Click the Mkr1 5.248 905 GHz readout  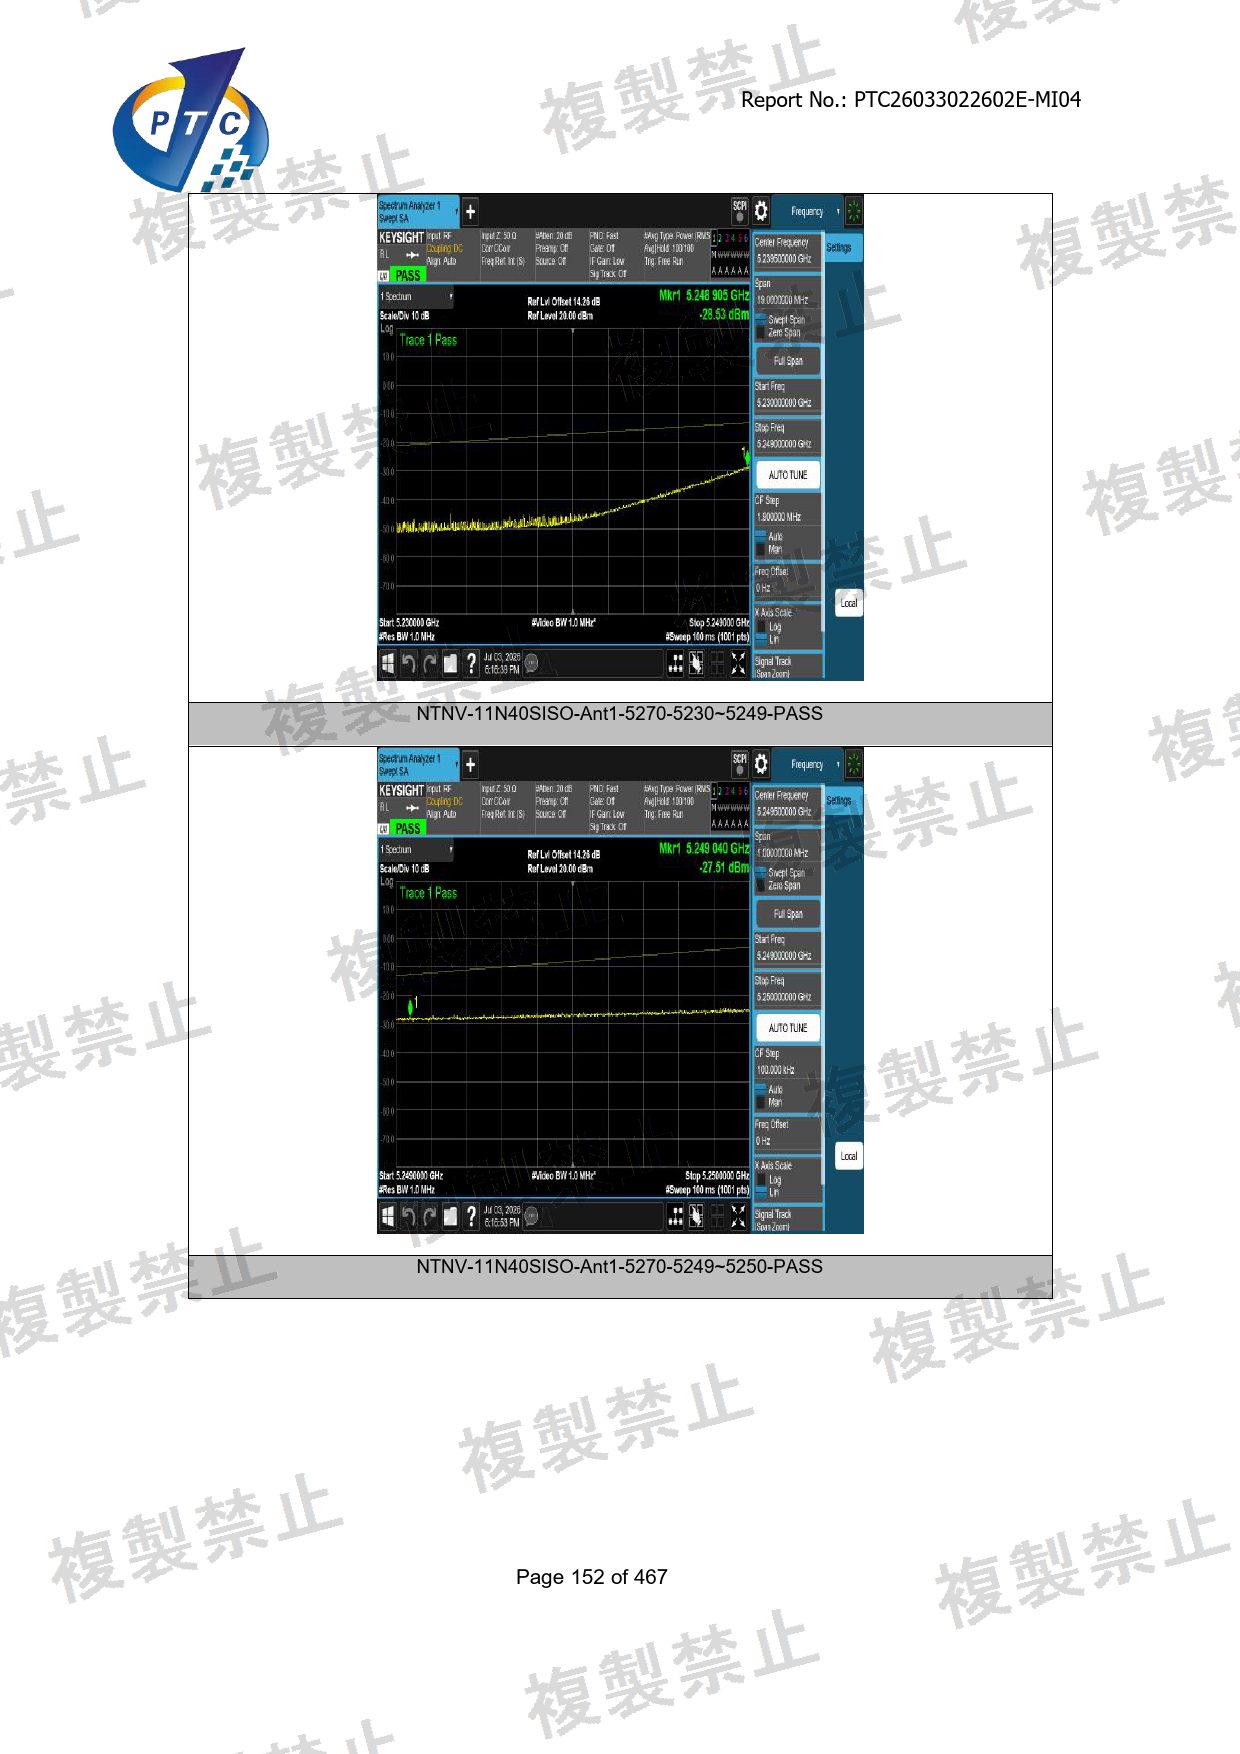point(704,295)
